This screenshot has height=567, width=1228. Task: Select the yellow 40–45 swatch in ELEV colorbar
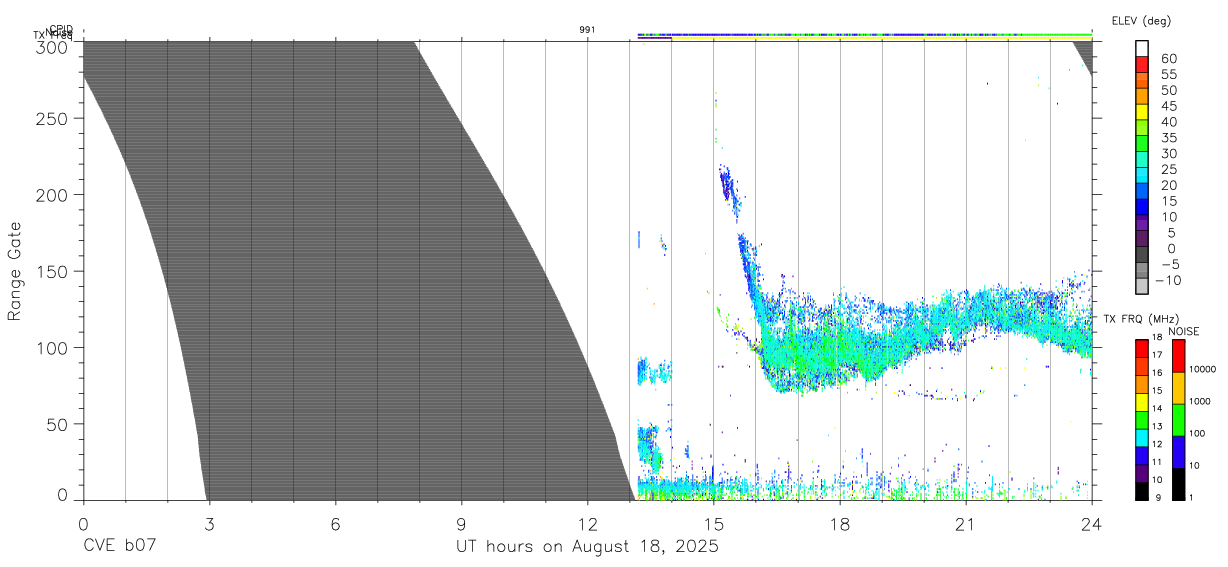coord(1143,113)
